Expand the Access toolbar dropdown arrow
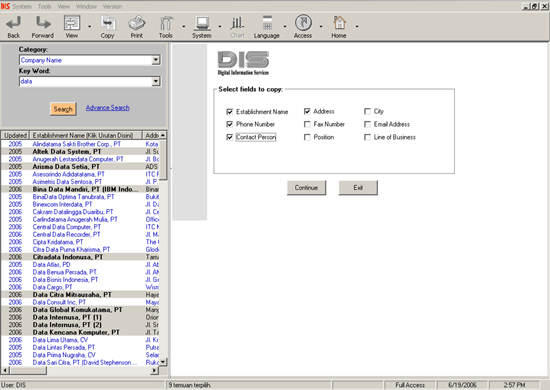This screenshot has width=550, height=390. click(x=321, y=26)
